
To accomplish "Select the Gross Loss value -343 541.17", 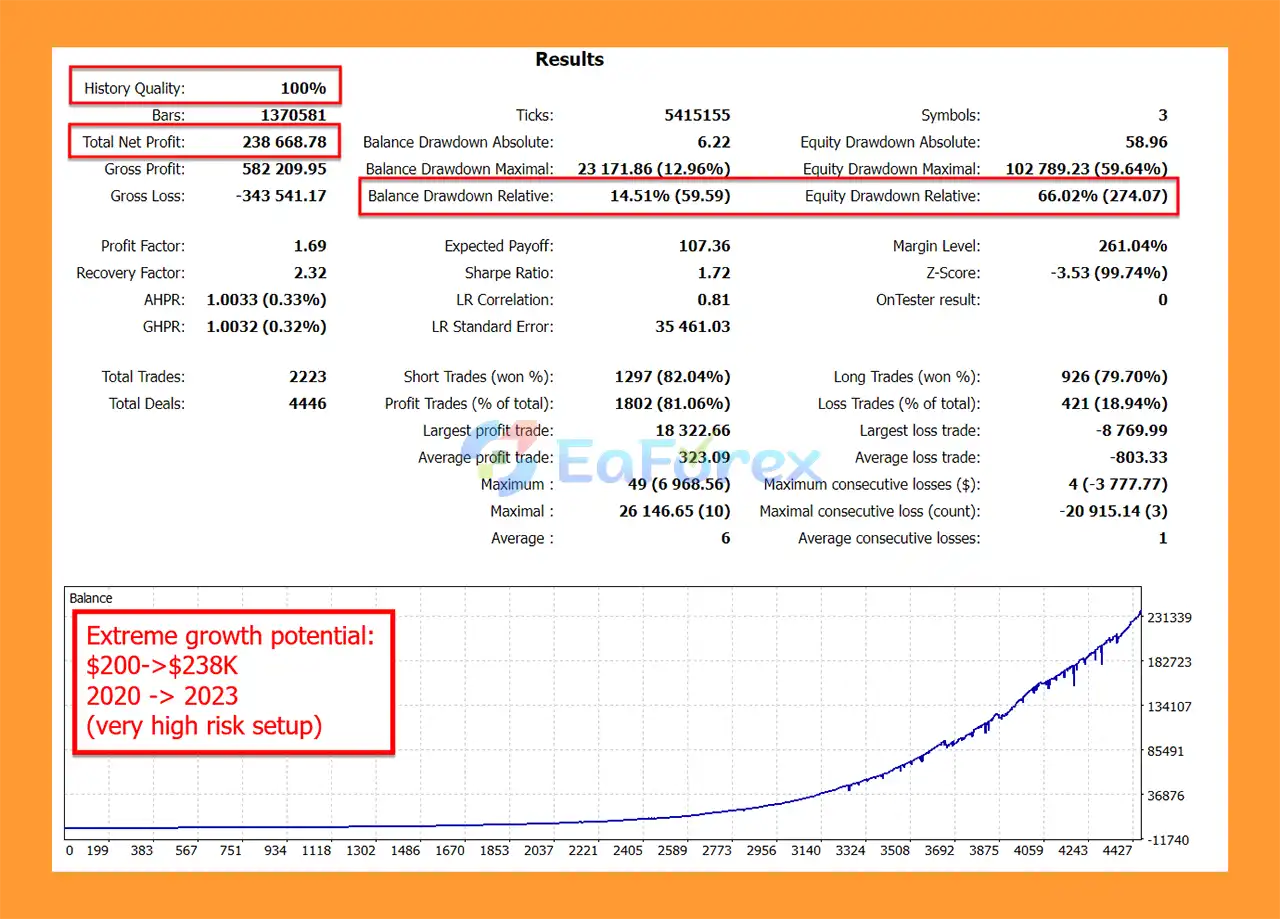I will pos(281,196).
